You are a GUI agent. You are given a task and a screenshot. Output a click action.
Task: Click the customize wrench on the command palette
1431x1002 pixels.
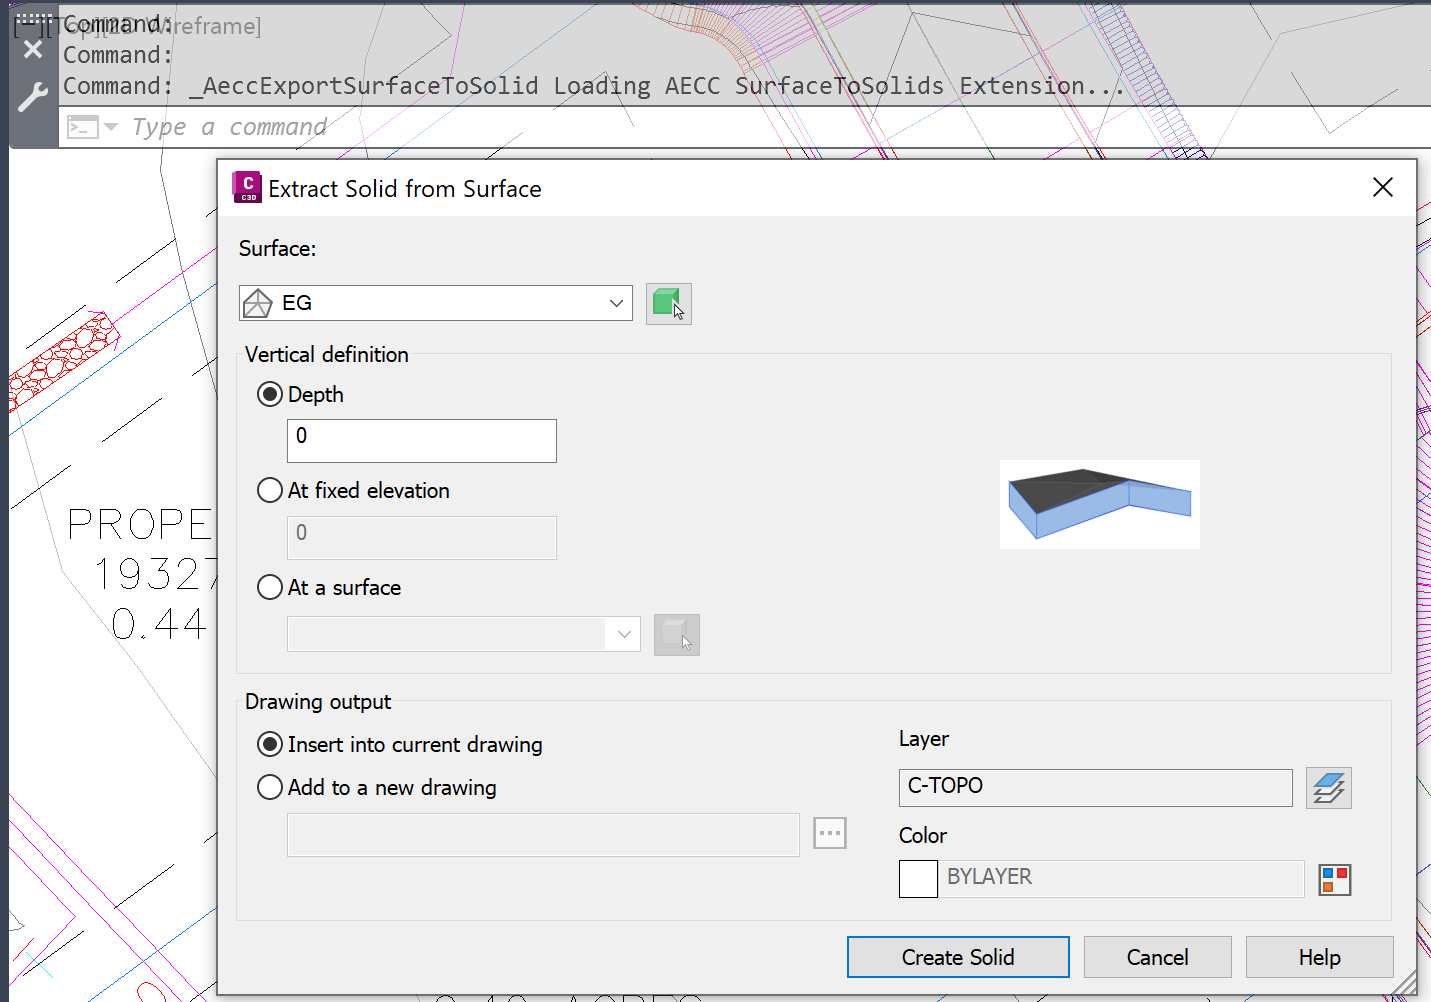(x=33, y=95)
